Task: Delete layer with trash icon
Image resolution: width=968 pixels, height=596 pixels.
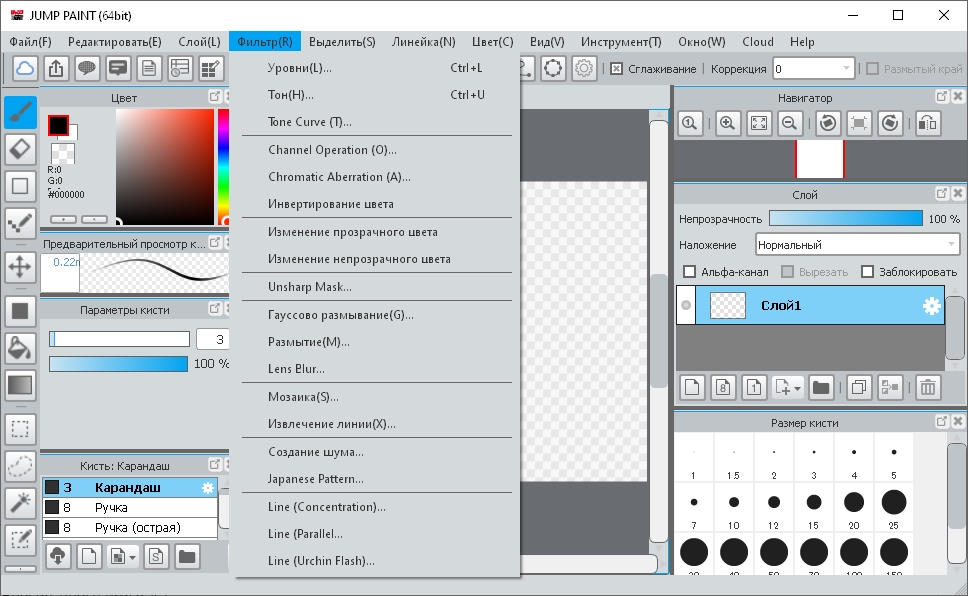Action: tap(928, 387)
